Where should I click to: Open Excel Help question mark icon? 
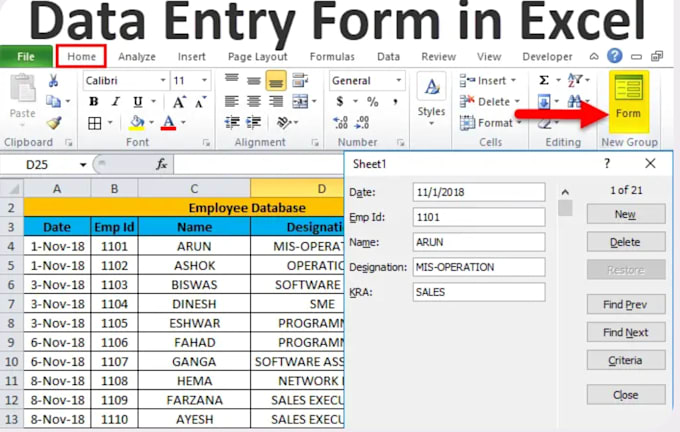(615, 56)
